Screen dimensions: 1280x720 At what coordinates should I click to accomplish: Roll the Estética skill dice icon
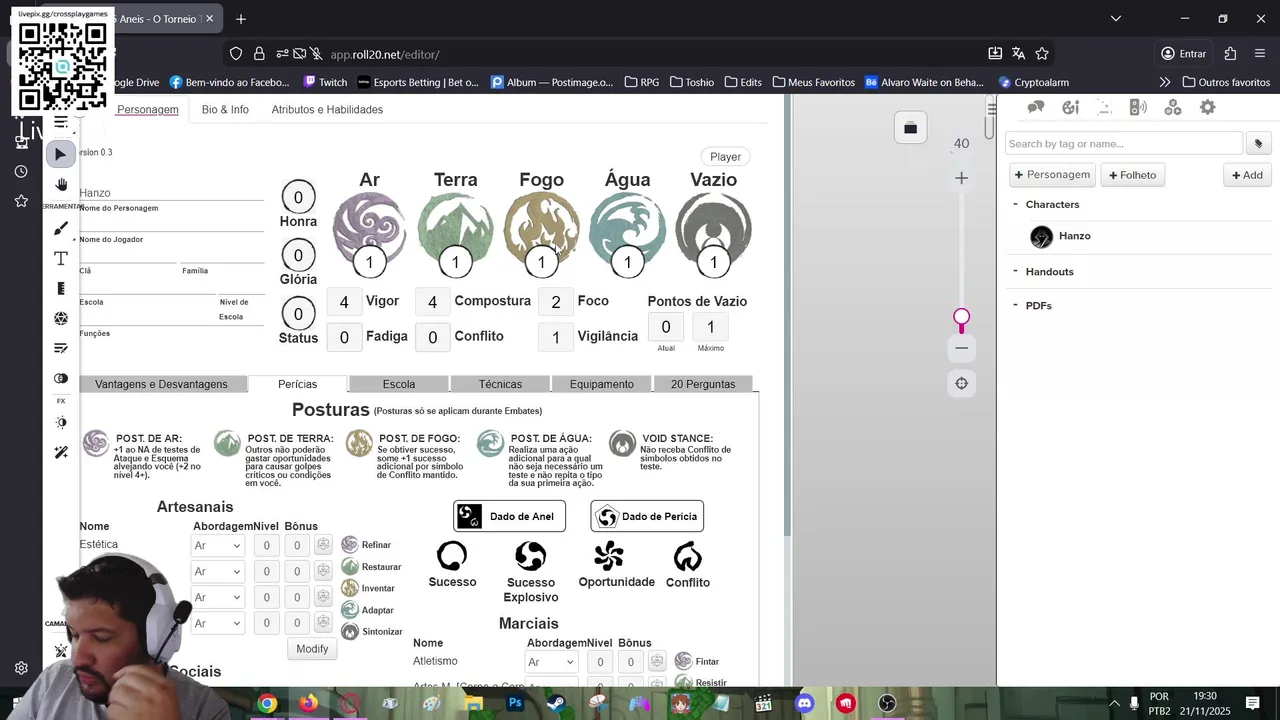[x=323, y=545]
